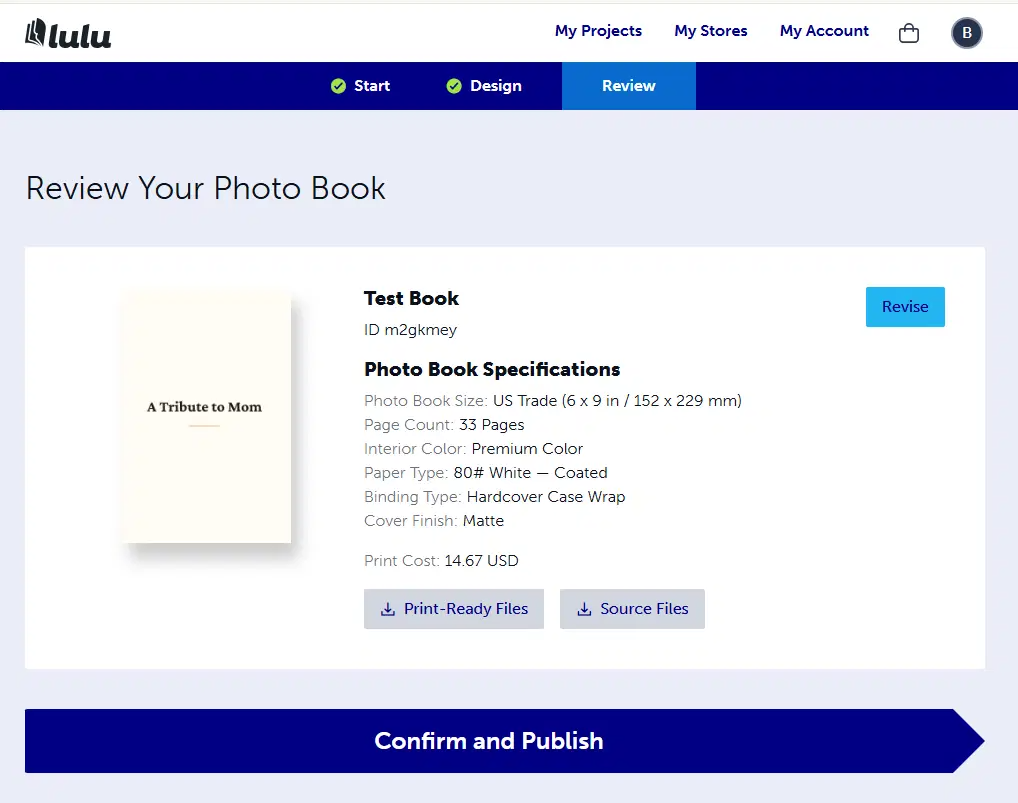Click the green checkmark beside Start
Image resolution: width=1018 pixels, height=803 pixels.
tap(338, 86)
